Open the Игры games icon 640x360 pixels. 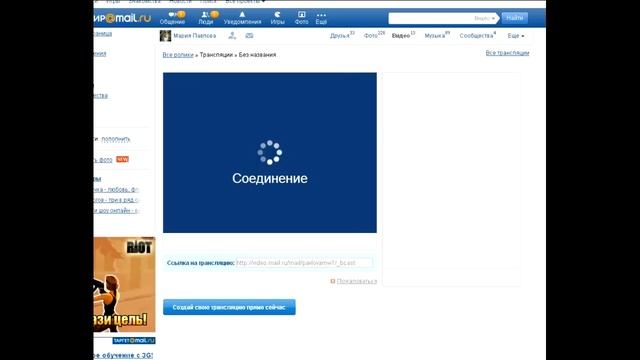[x=277, y=18]
